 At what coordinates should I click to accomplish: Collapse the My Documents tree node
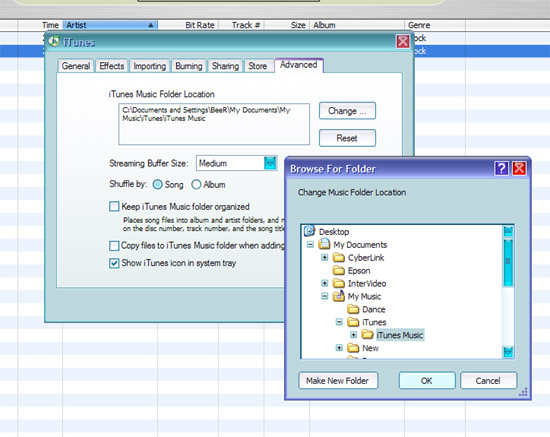[310, 244]
